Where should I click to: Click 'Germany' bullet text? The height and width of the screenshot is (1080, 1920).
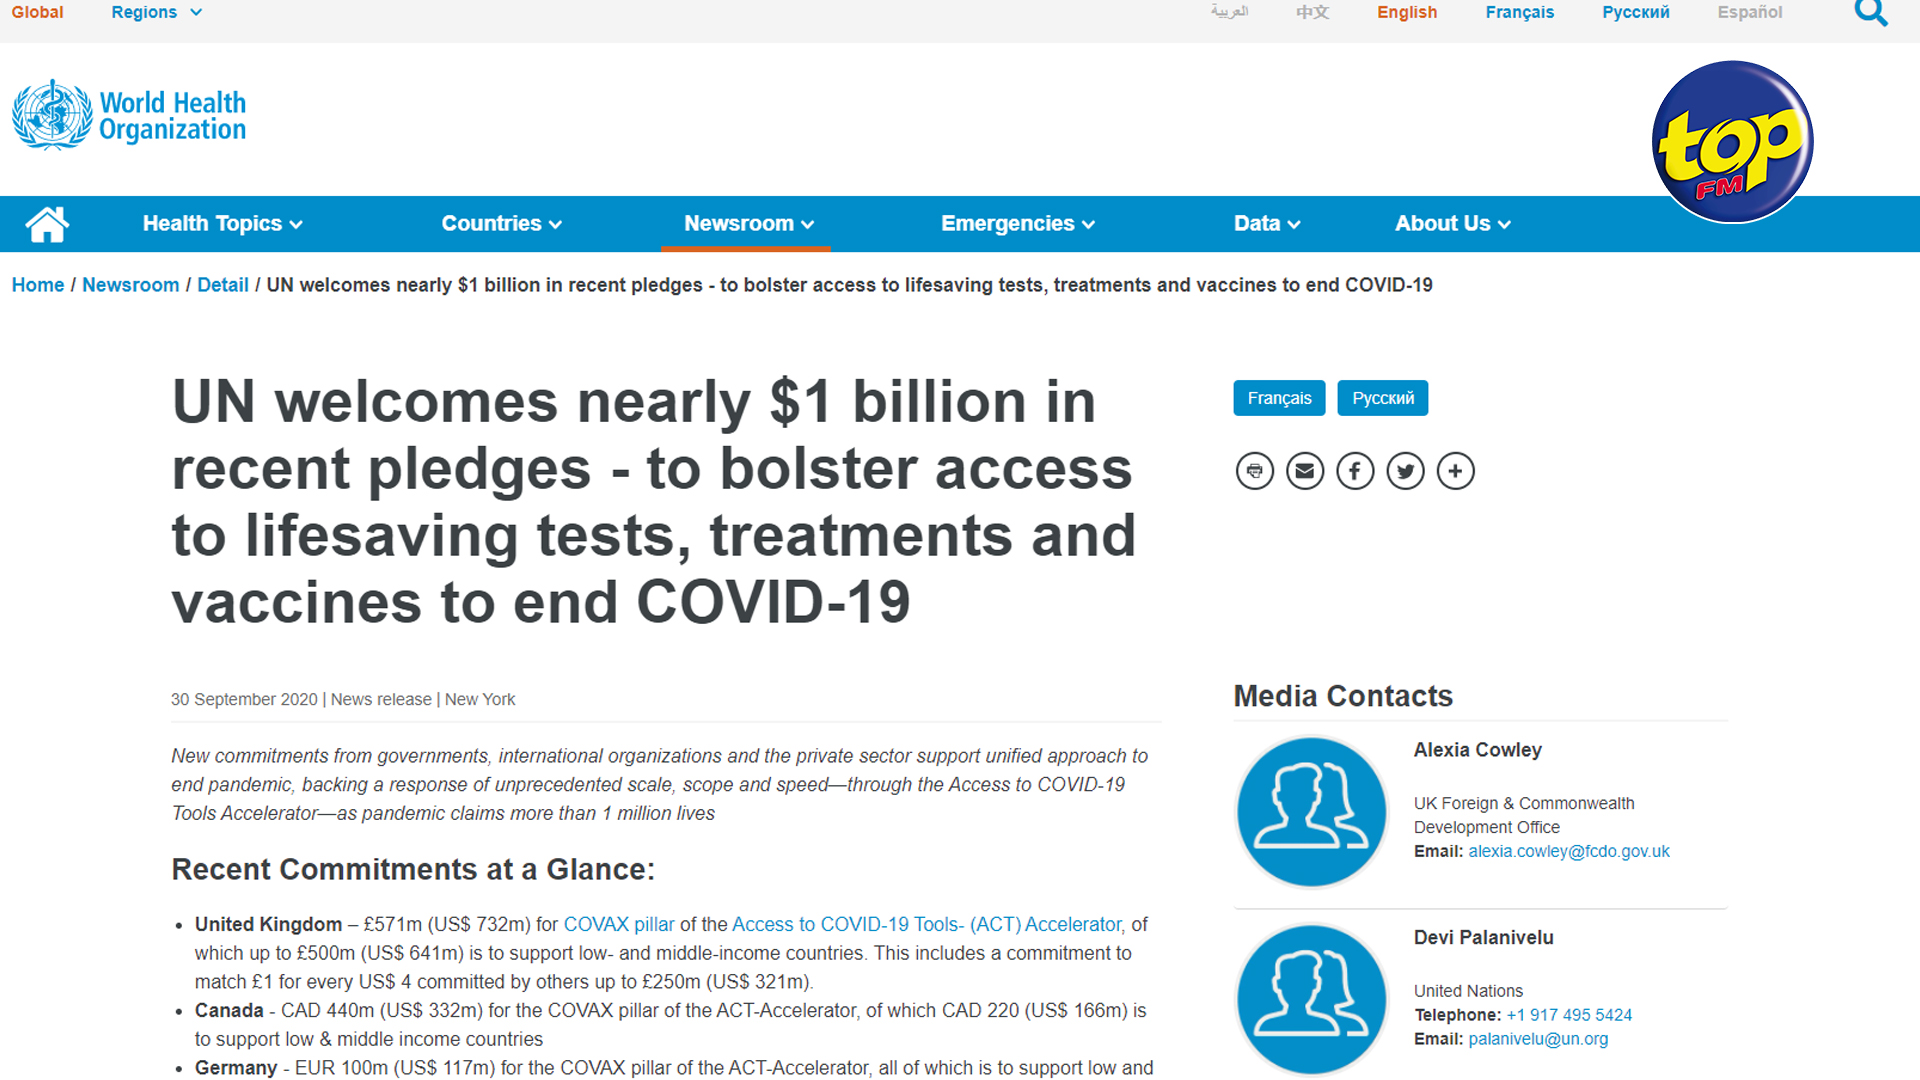[235, 1068]
